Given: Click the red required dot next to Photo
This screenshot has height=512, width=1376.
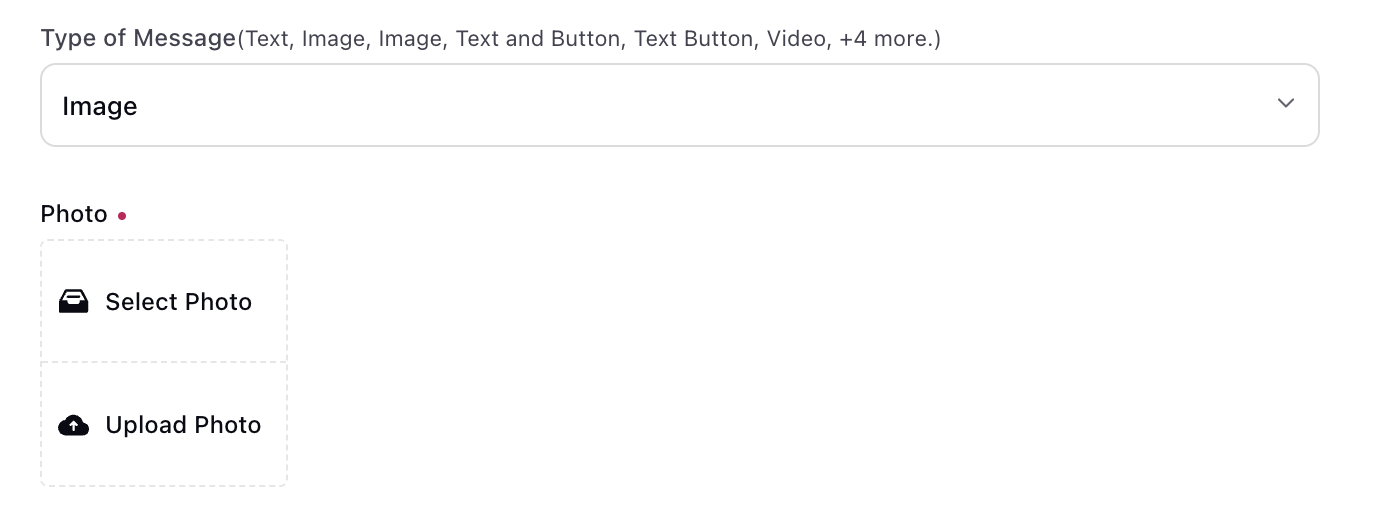Looking at the screenshot, I should (x=122, y=215).
